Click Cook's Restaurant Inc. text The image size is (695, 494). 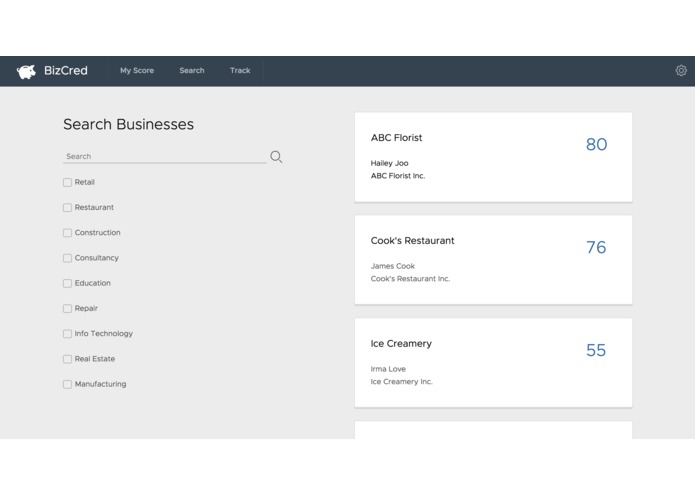410,279
